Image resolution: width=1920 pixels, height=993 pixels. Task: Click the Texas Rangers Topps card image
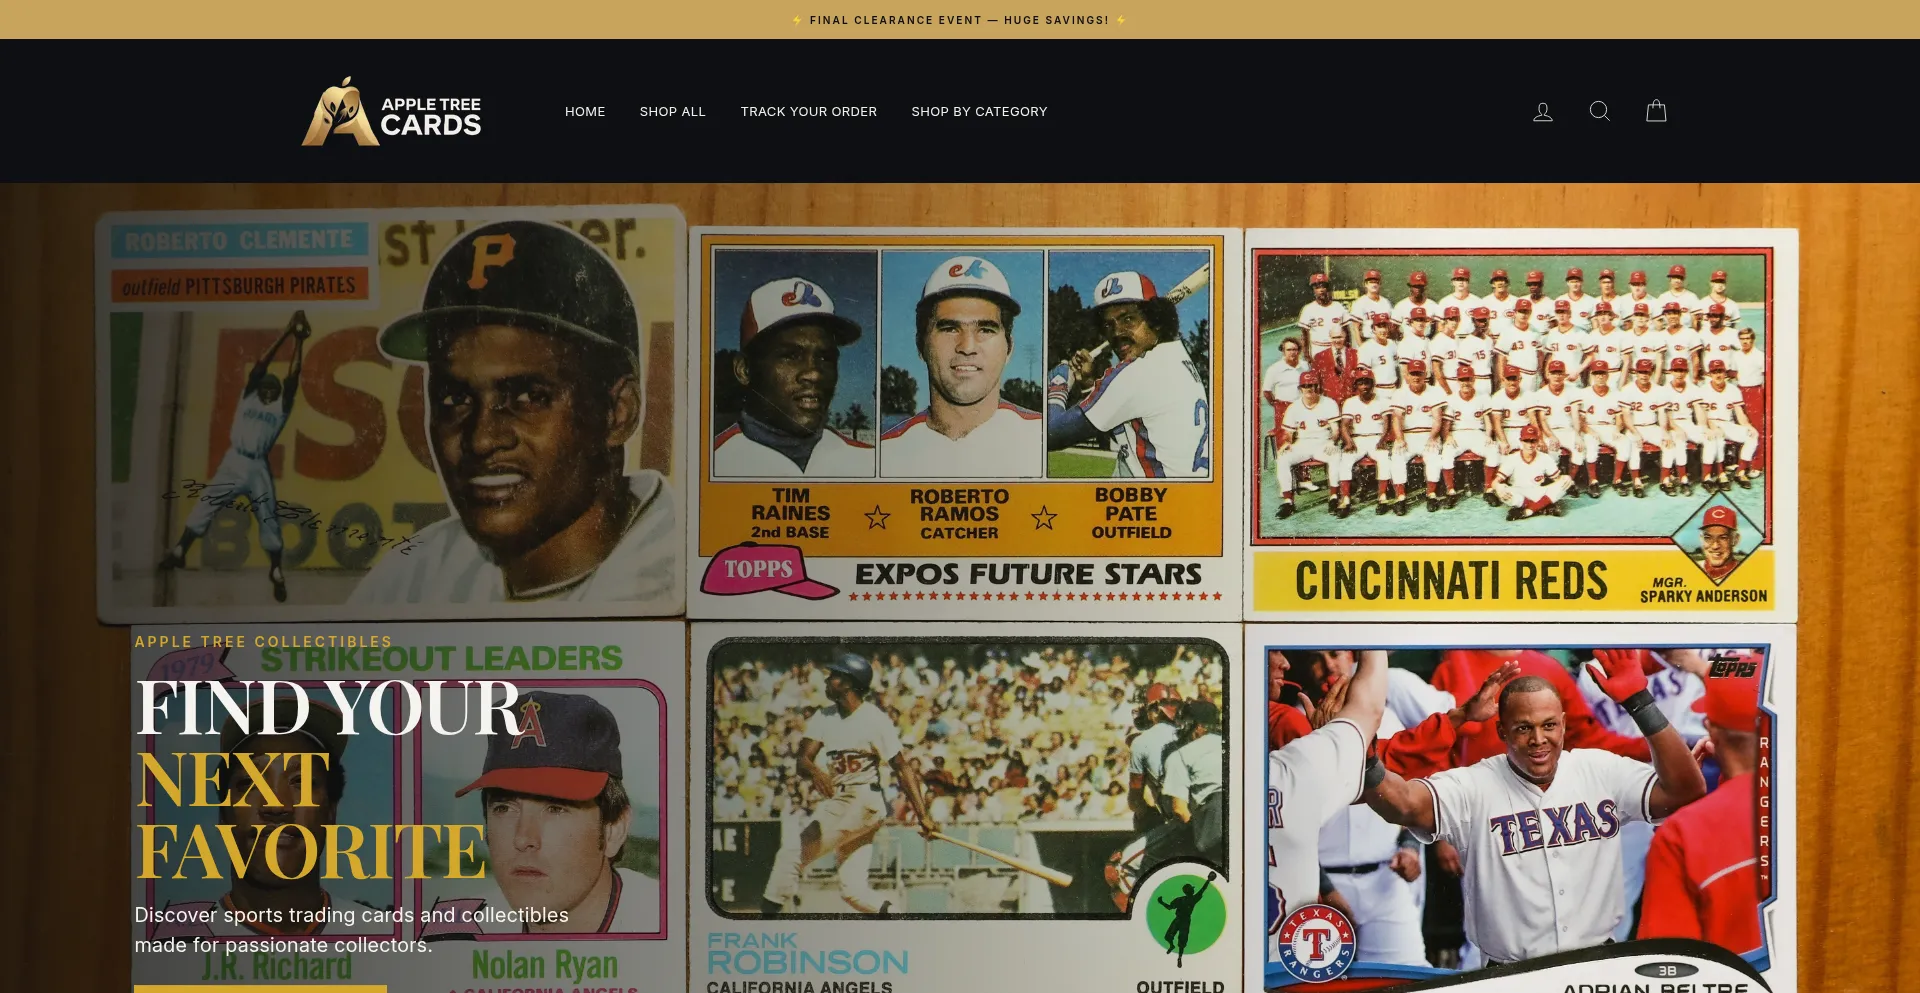click(x=1521, y=808)
